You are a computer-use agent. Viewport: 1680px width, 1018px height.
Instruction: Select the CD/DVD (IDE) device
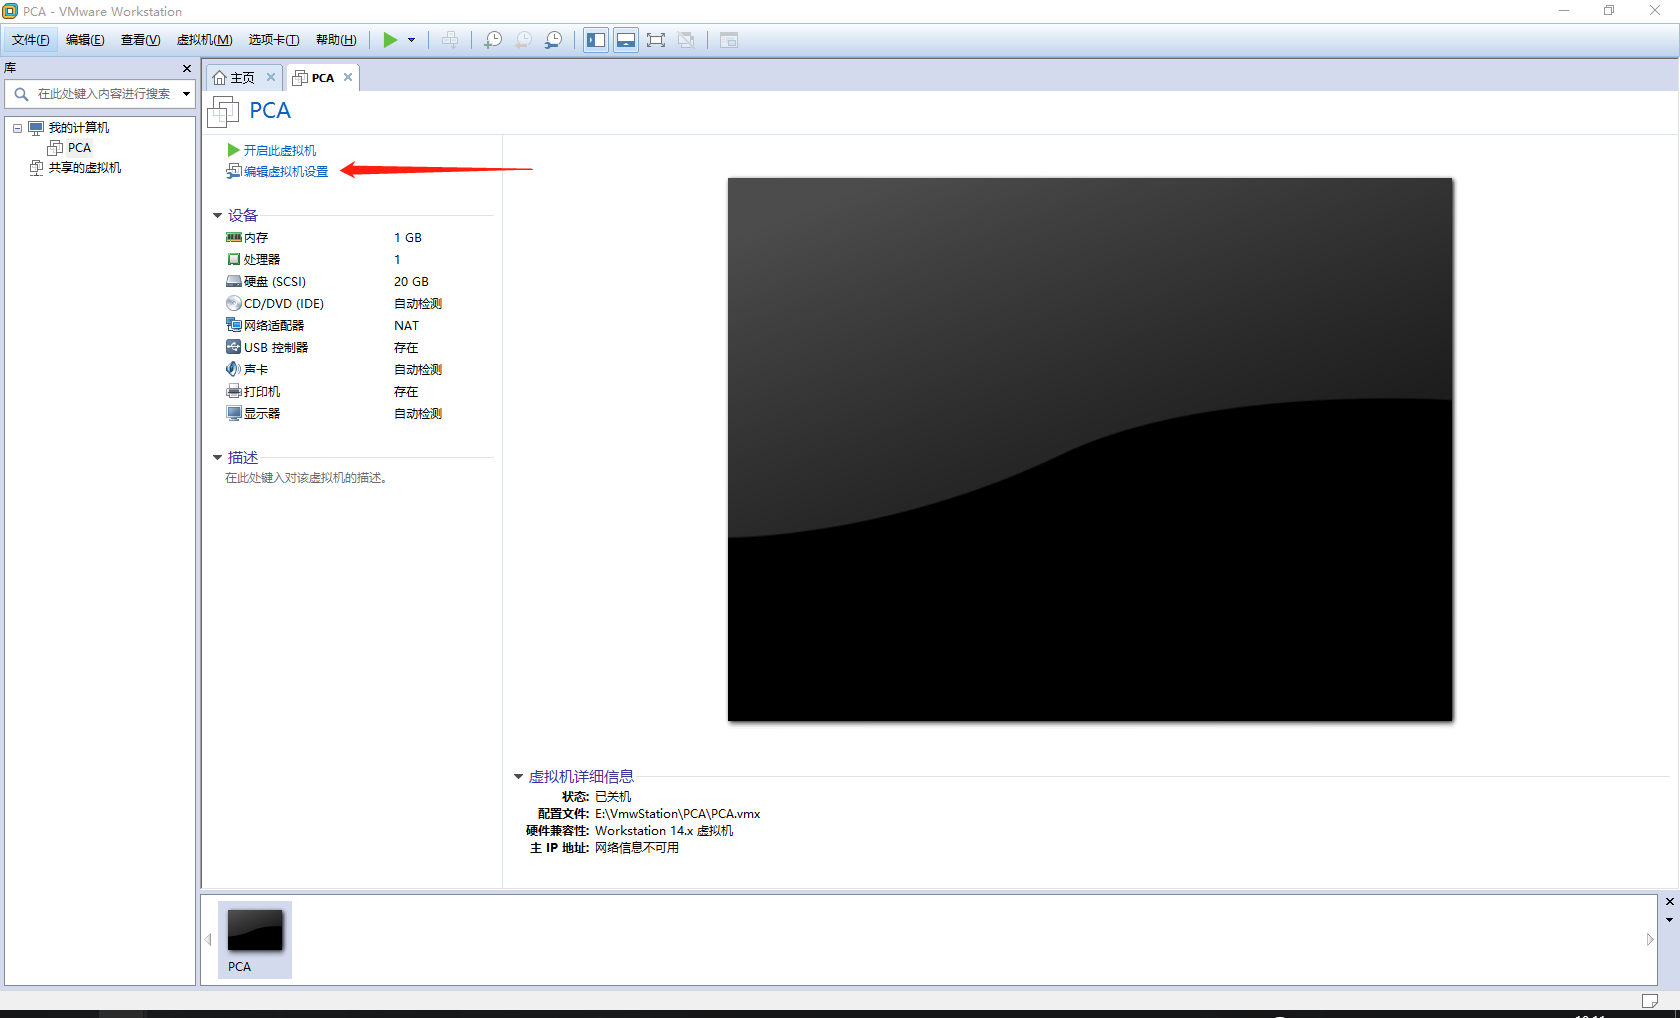[x=283, y=303]
